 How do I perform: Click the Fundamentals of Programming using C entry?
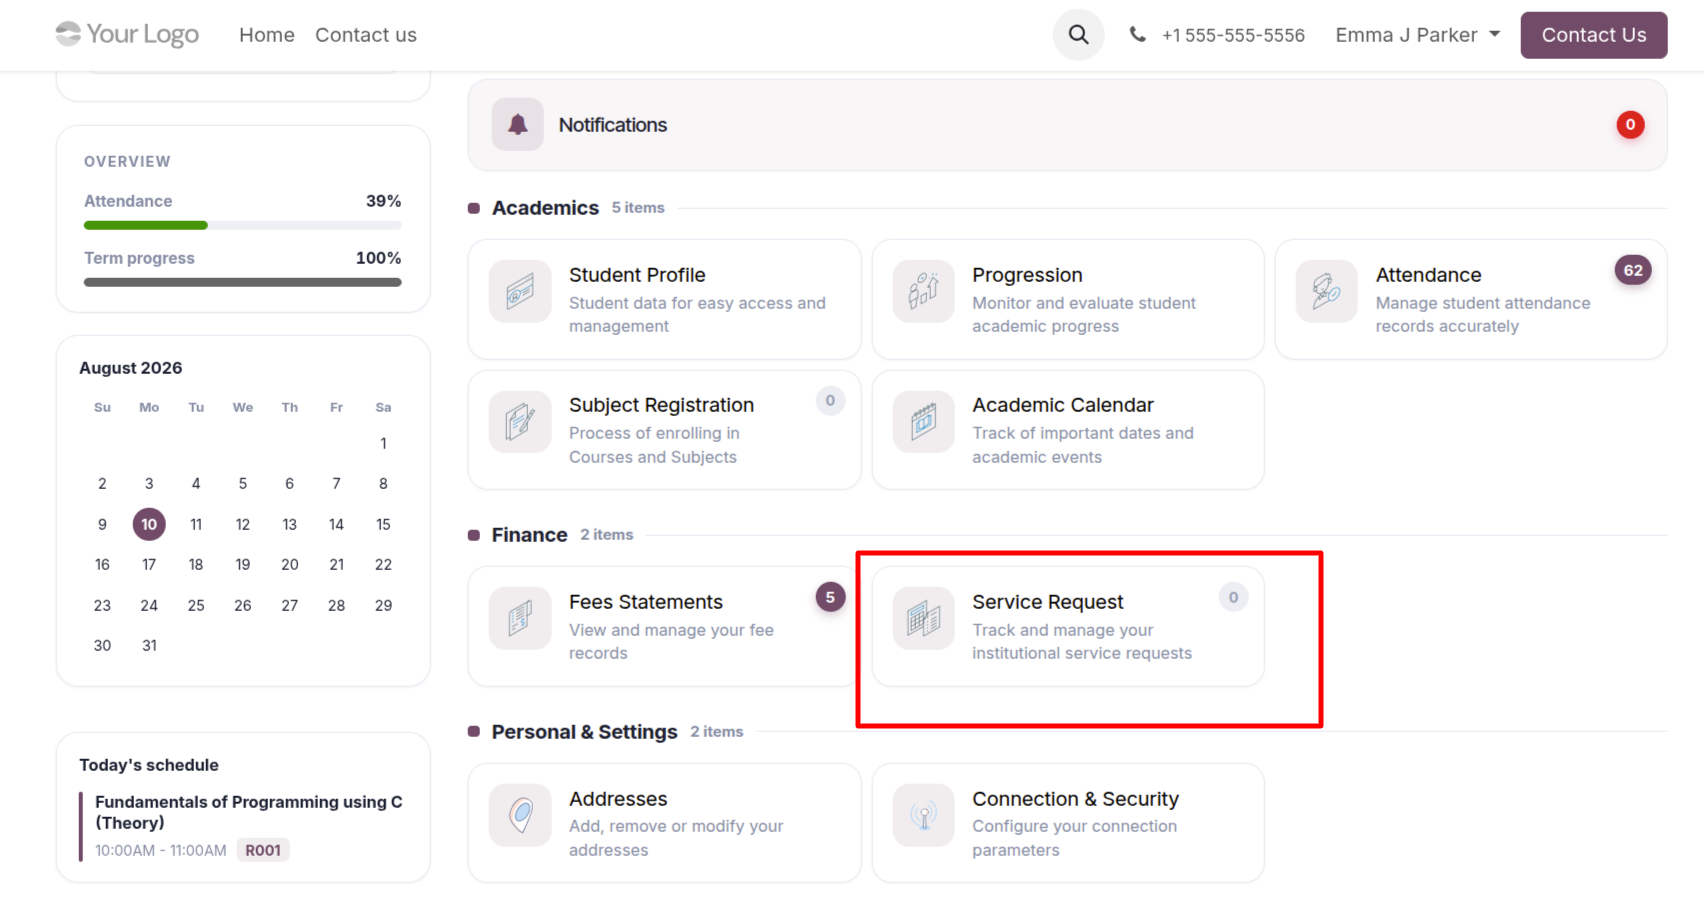[249, 812]
